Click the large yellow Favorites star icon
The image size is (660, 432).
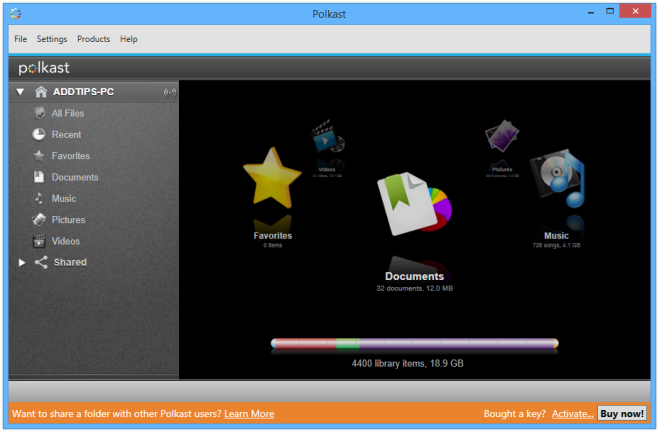point(272,180)
